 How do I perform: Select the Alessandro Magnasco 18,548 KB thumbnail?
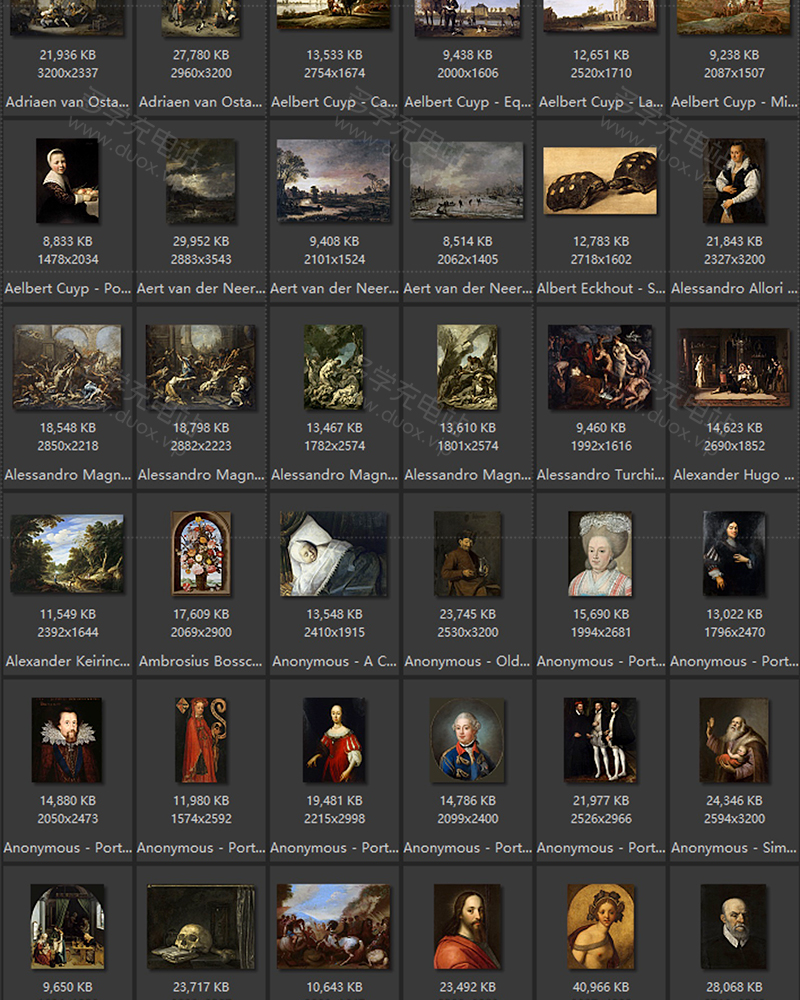pos(67,367)
